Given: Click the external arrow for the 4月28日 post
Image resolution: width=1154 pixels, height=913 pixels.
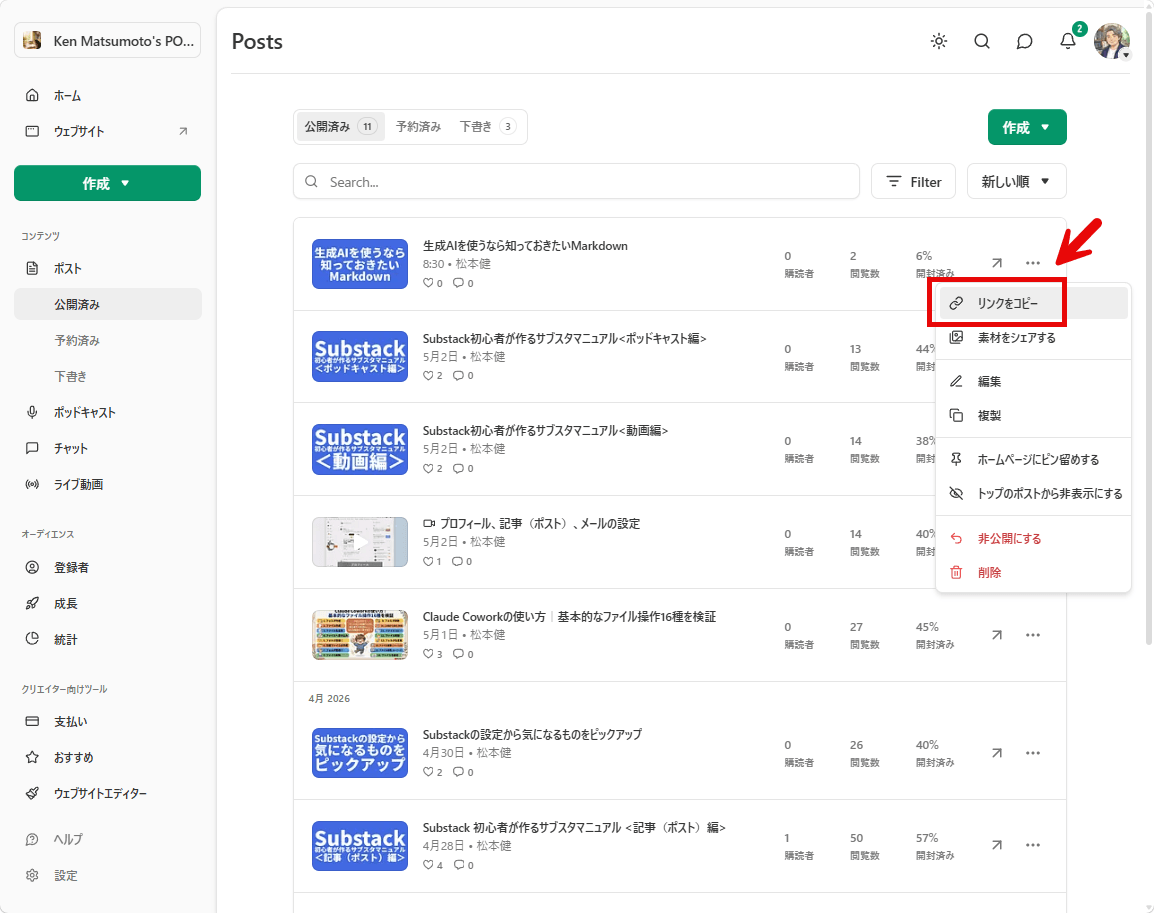Looking at the screenshot, I should [x=997, y=845].
